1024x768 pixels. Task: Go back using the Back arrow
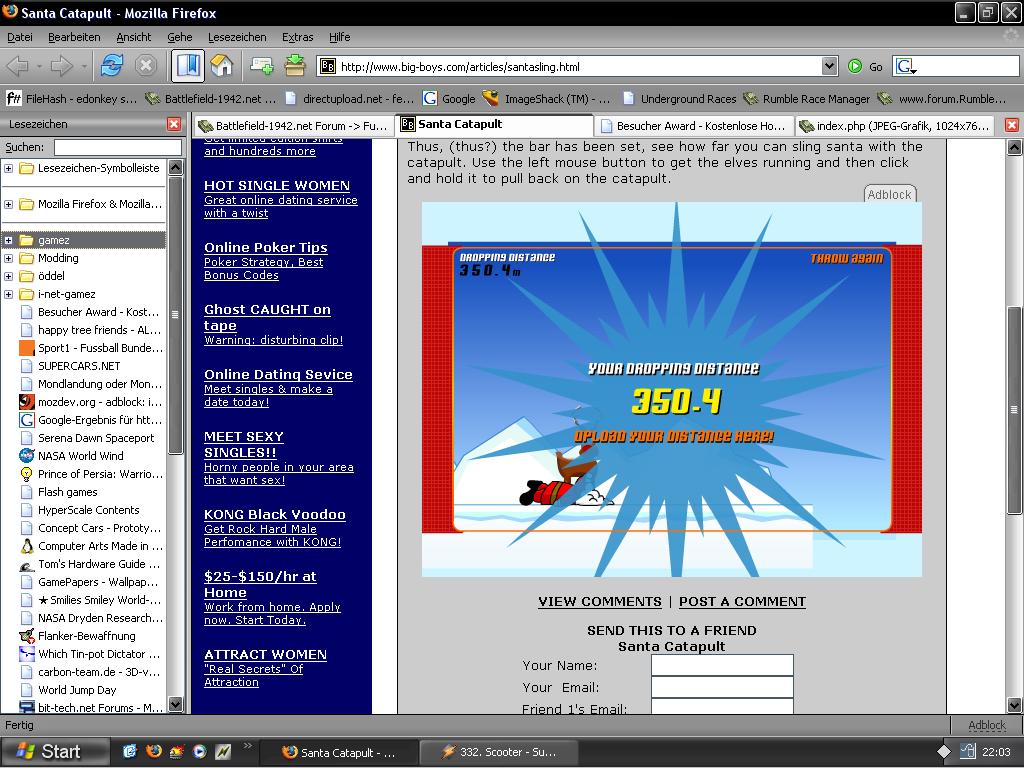[x=18, y=66]
